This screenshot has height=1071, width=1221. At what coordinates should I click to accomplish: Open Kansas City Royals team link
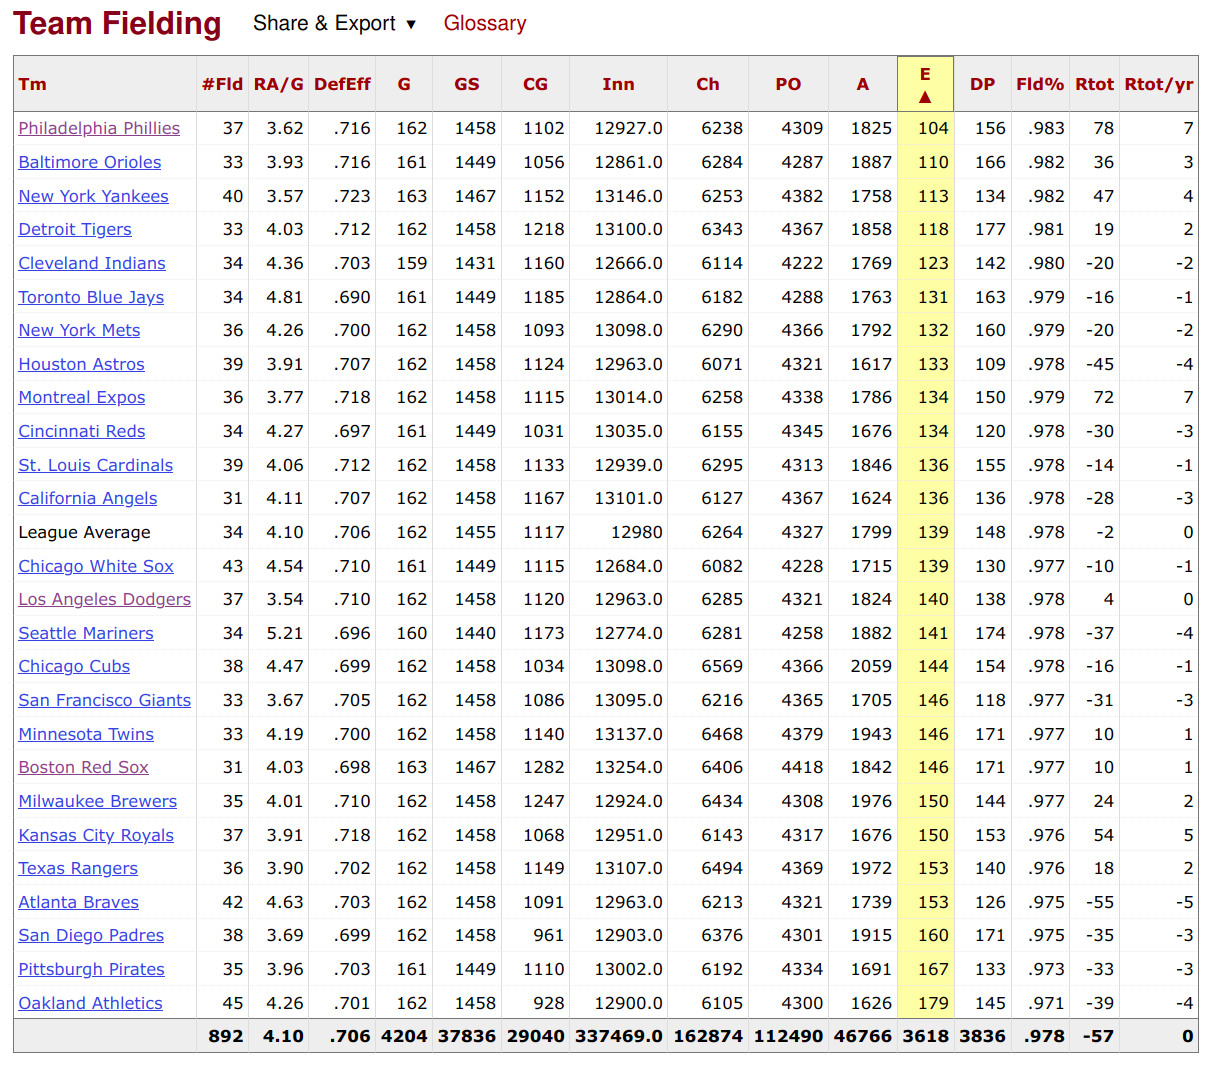pos(96,835)
